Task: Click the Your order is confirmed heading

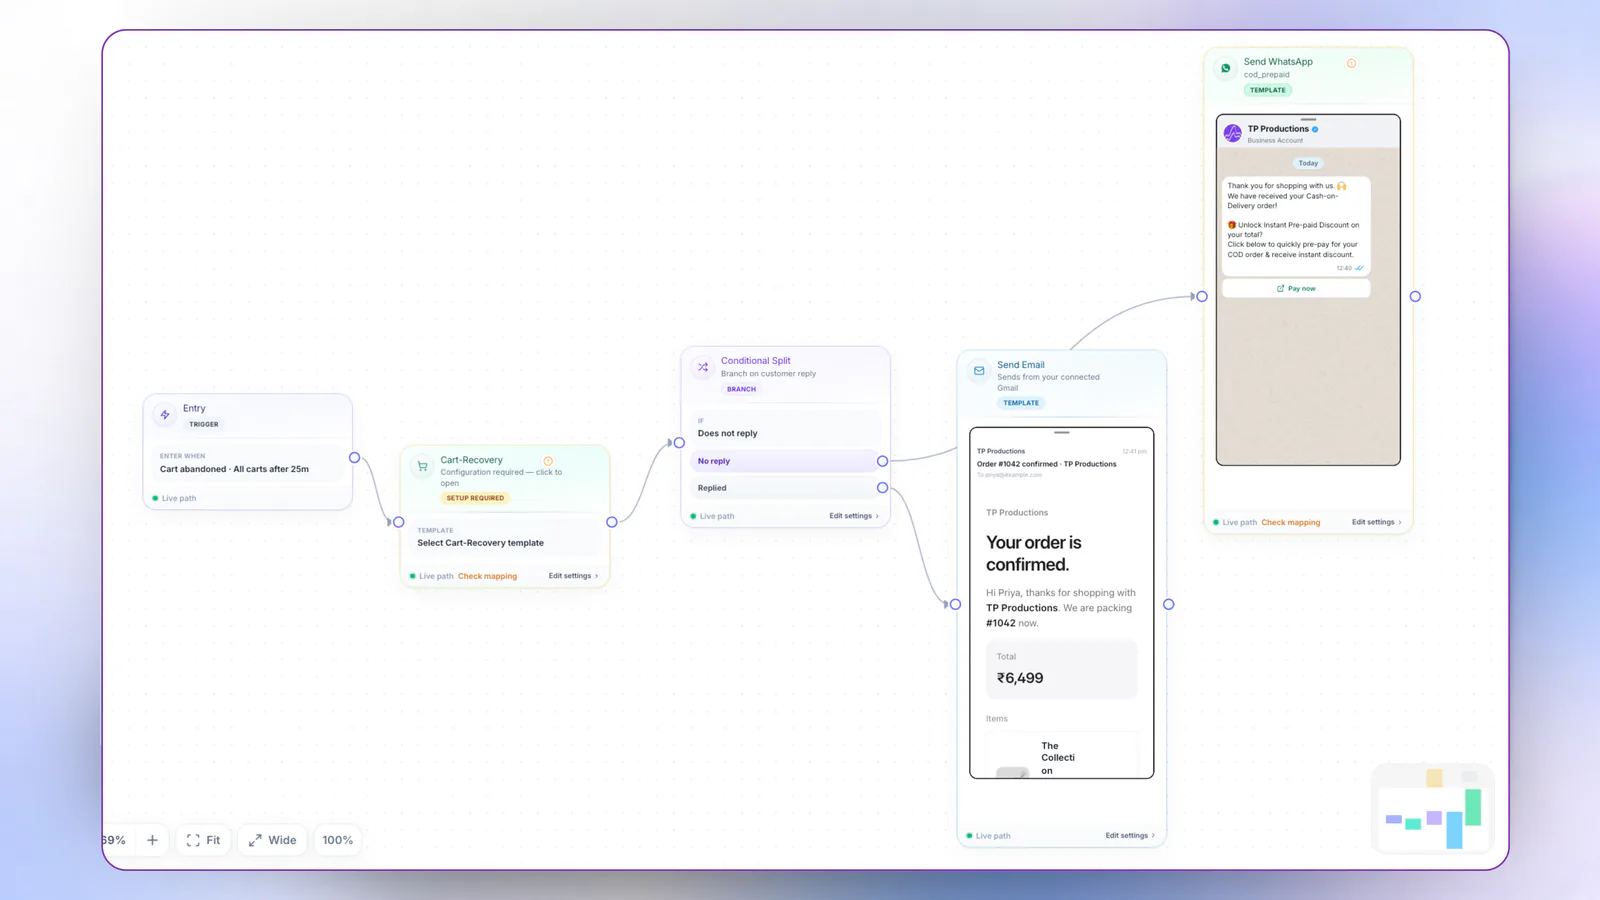Action: tap(1034, 553)
